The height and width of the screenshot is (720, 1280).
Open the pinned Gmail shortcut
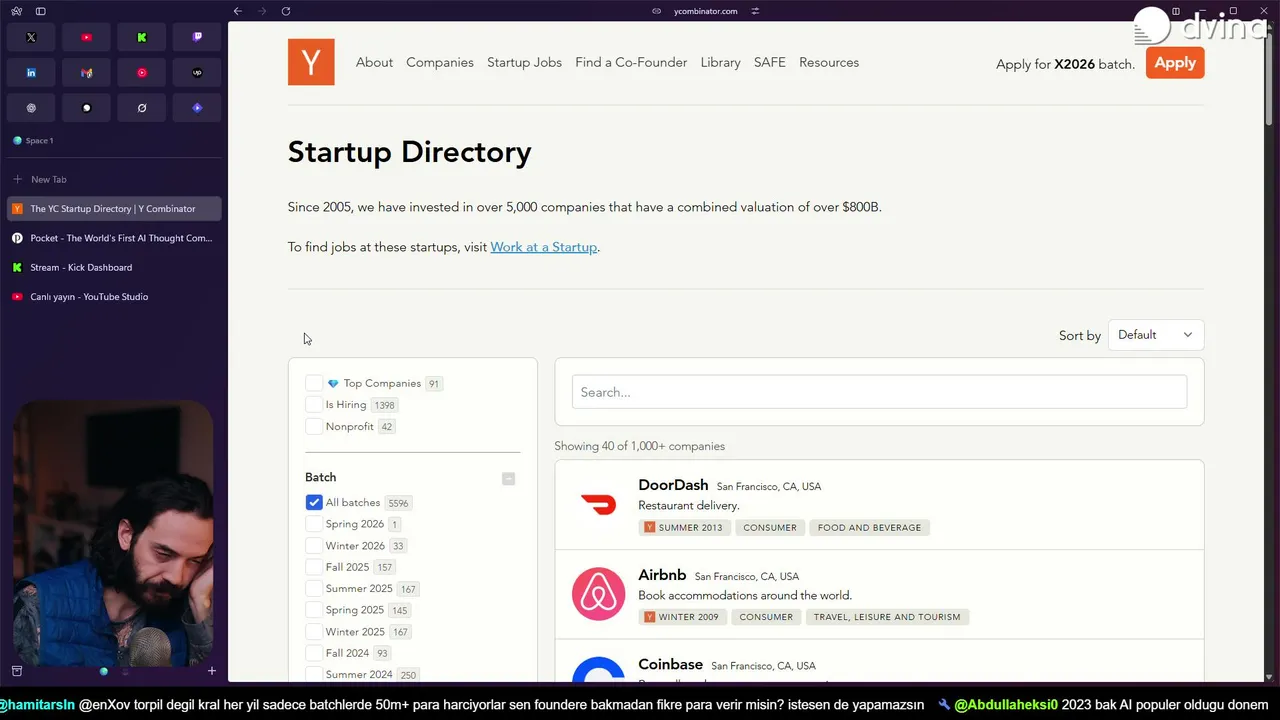(x=86, y=72)
